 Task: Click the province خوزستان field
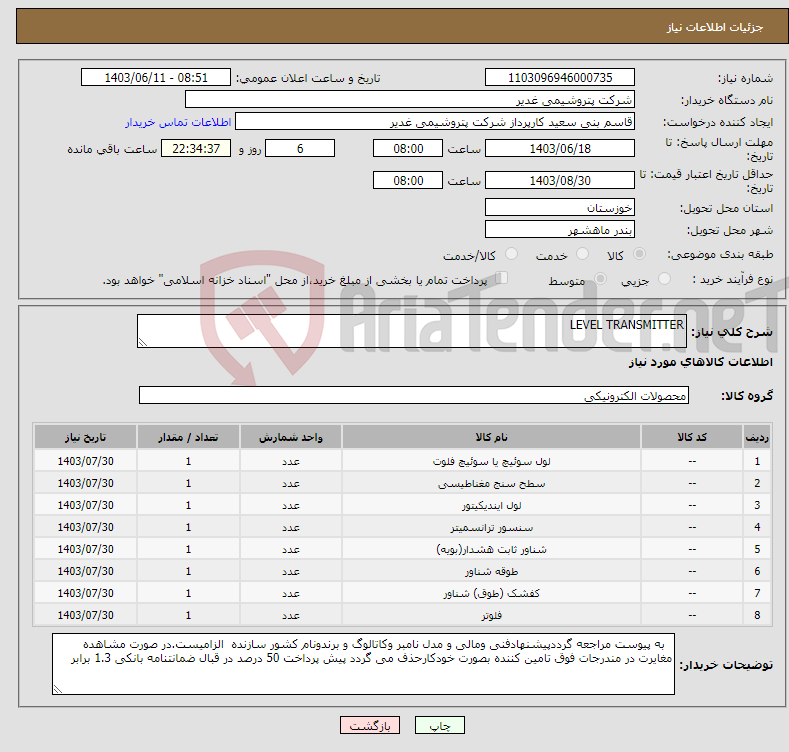click(560, 207)
